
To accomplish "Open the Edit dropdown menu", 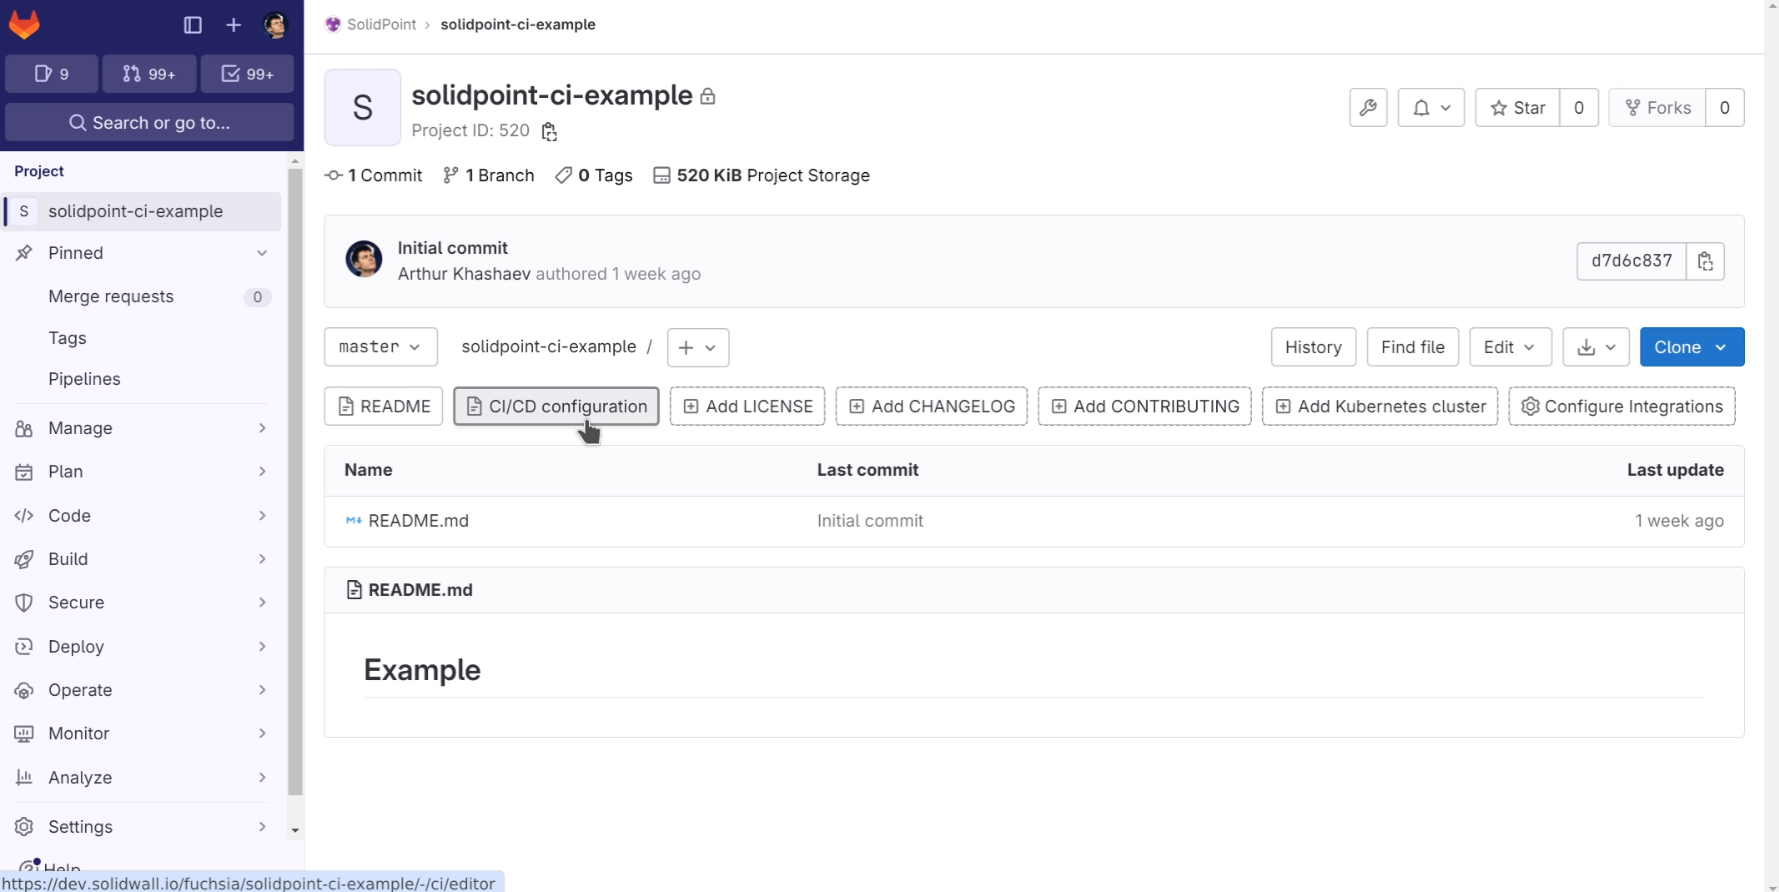I will [1510, 347].
